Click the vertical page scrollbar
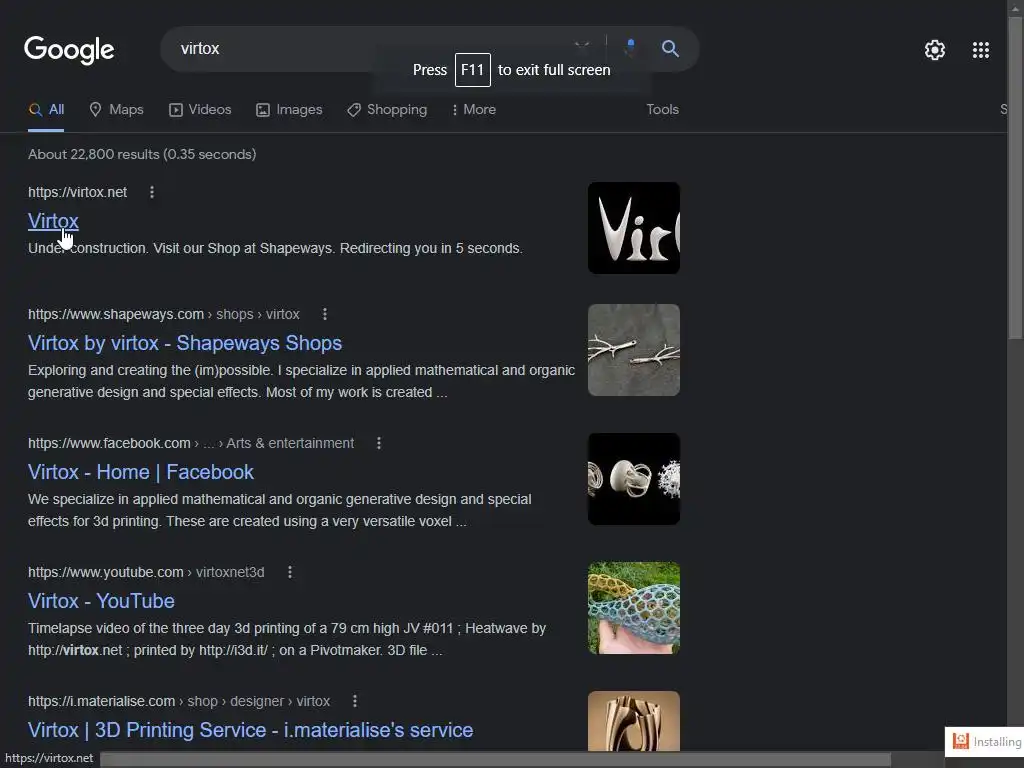Screen dimensions: 1024x768 click(1016, 176)
